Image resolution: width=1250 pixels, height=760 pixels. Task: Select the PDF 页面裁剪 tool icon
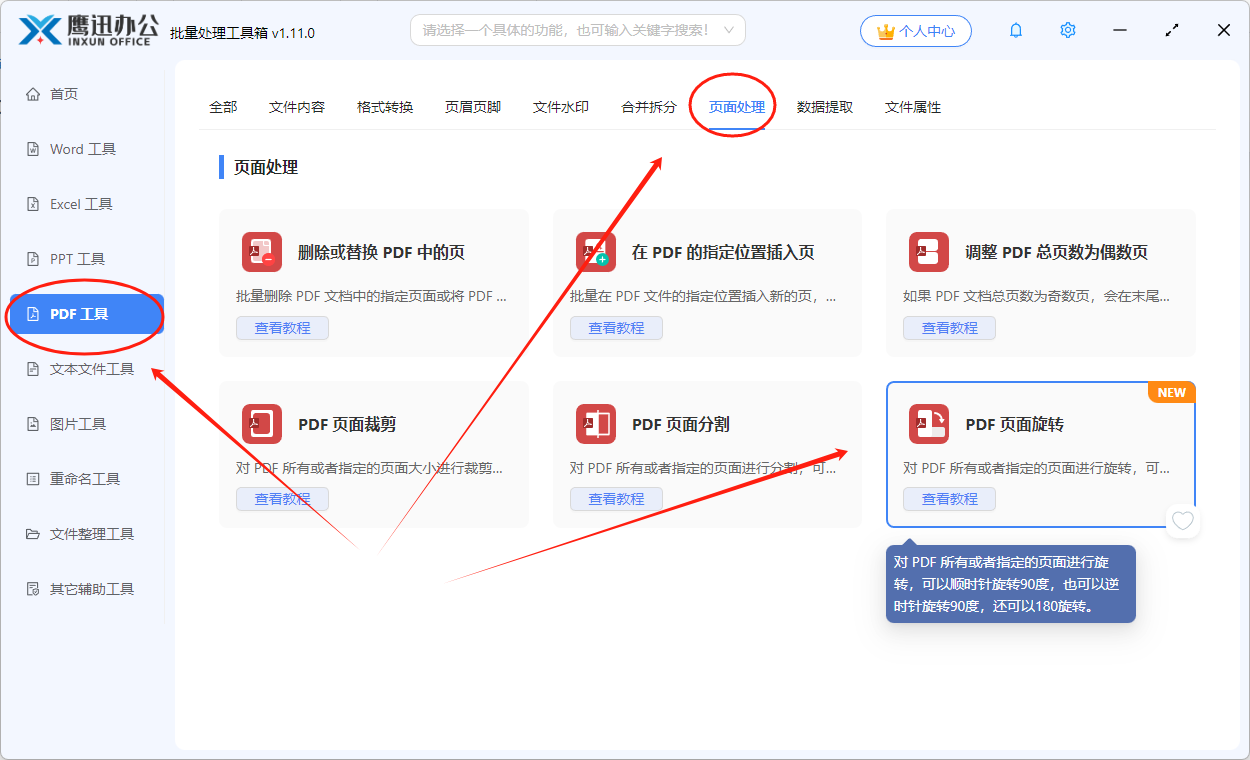pos(261,424)
